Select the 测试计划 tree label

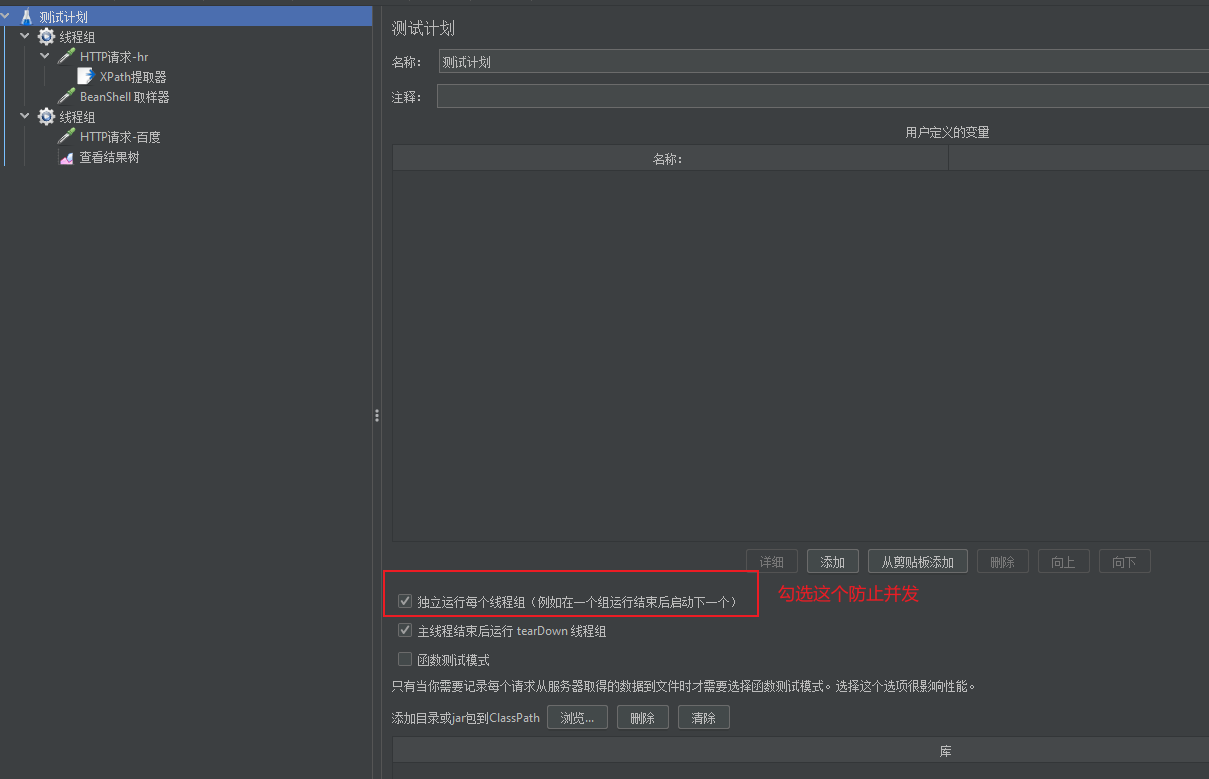pos(64,17)
